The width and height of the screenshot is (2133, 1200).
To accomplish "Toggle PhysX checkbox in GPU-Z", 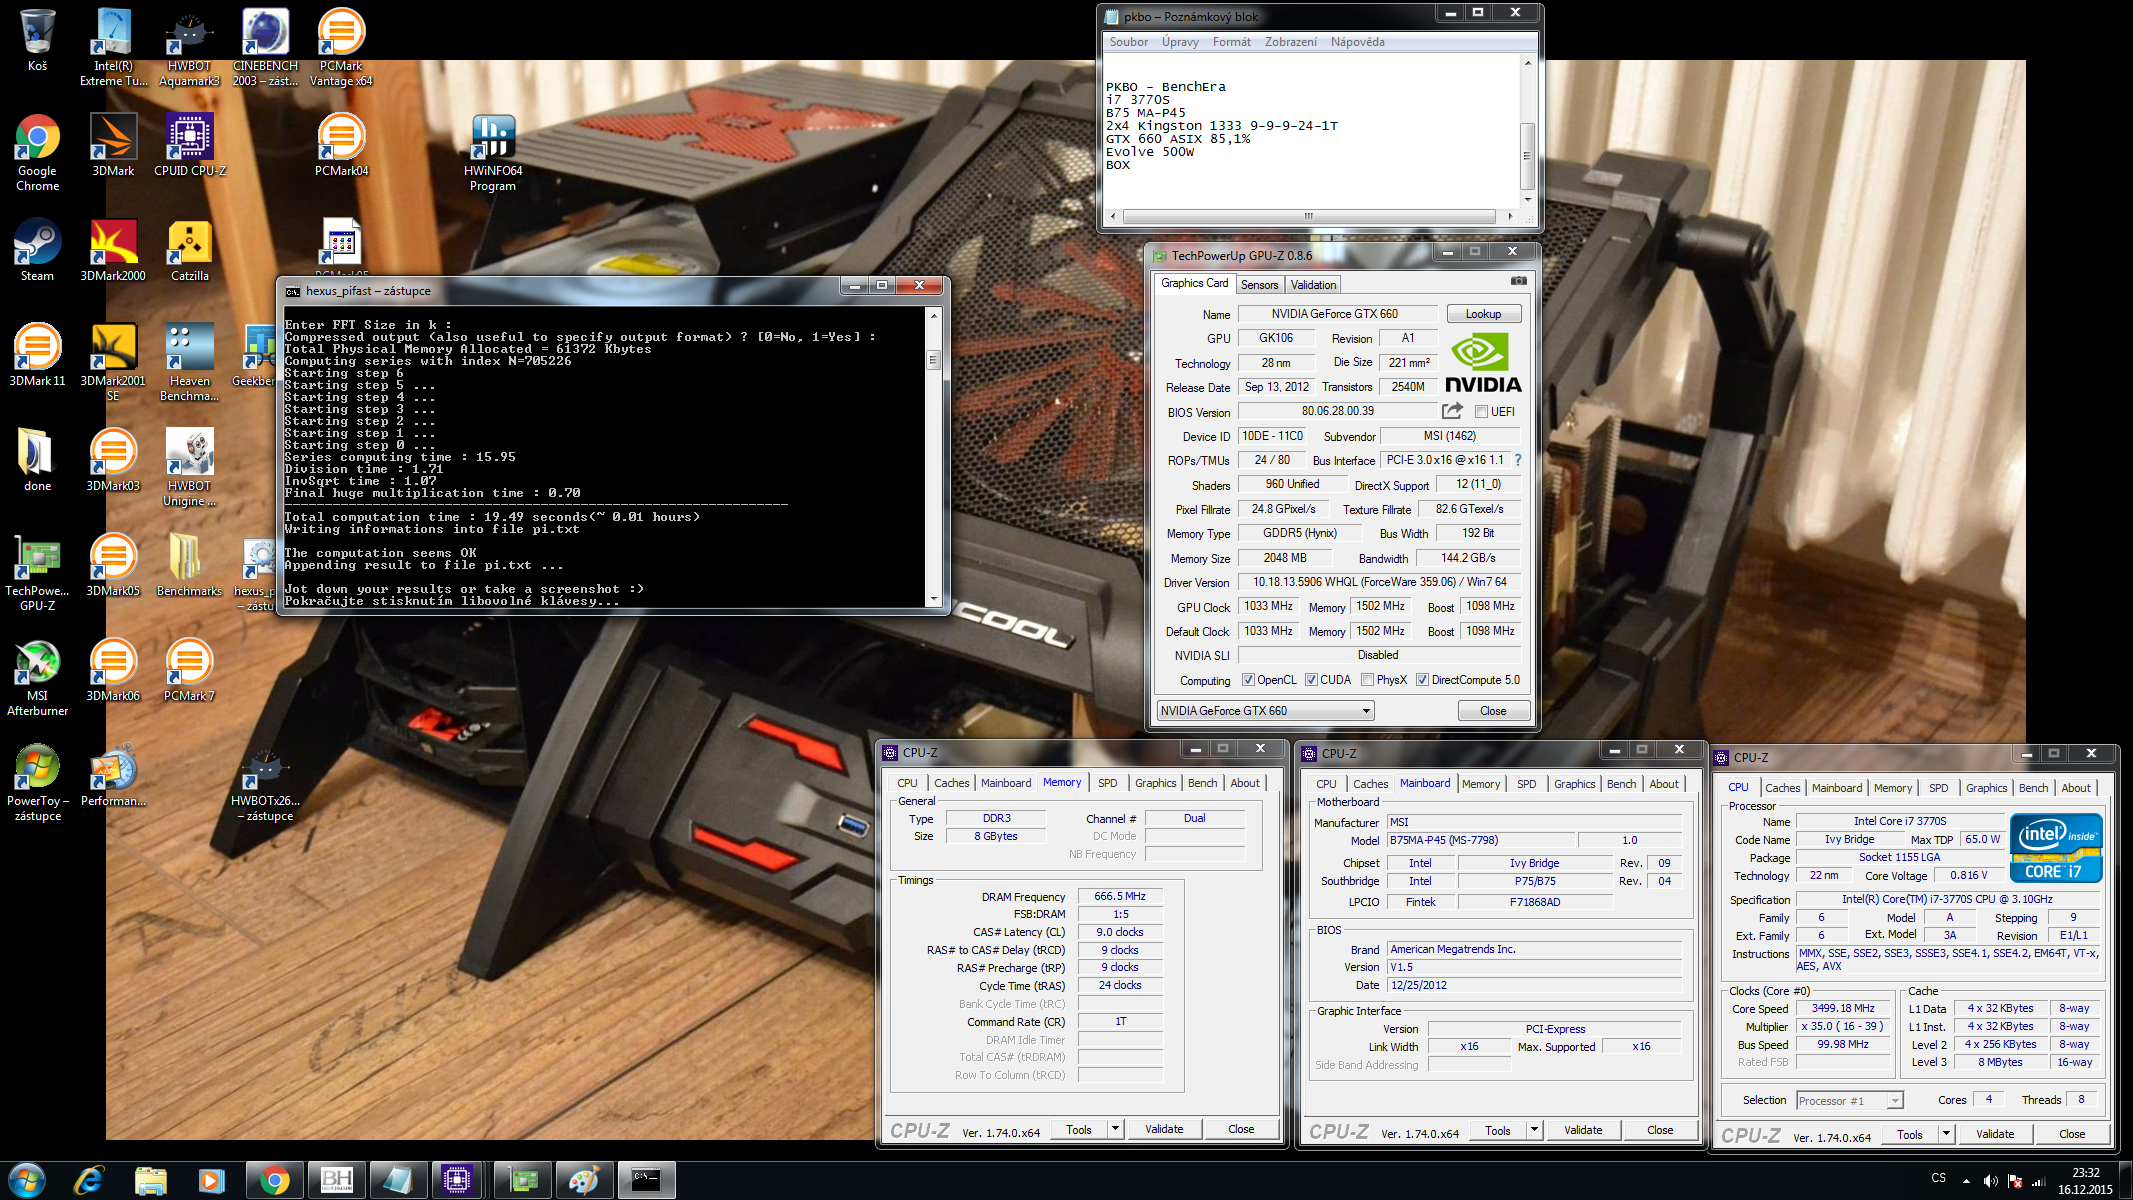I will 1367,680.
